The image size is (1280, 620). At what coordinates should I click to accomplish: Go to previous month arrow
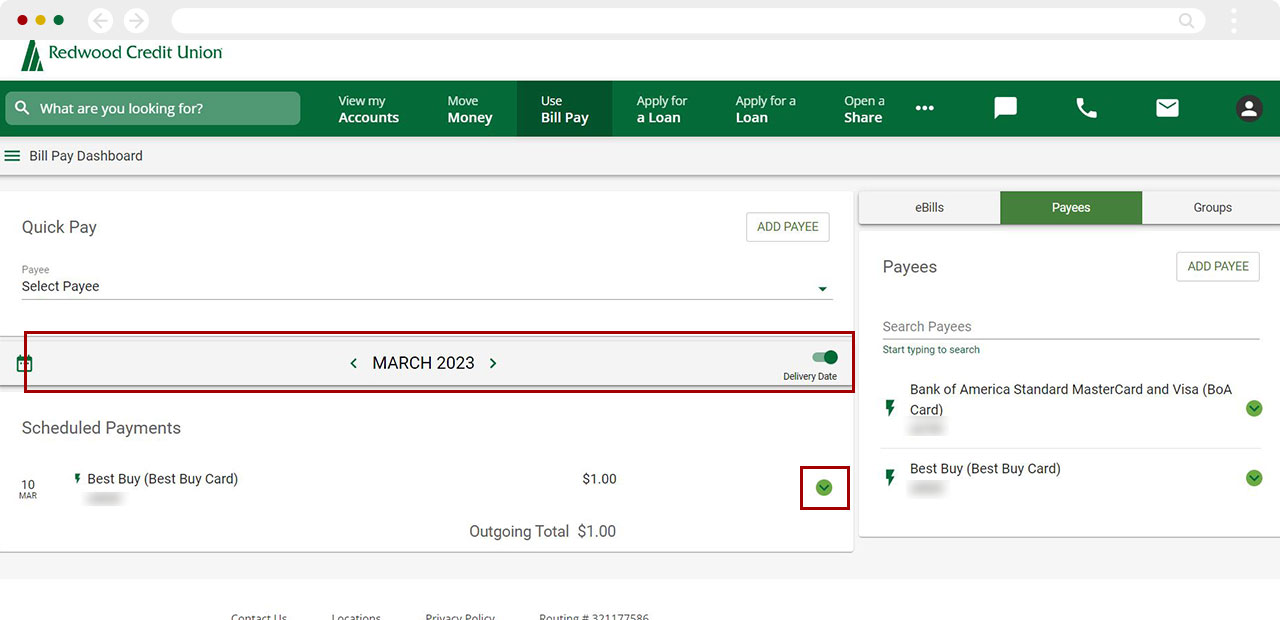[353, 363]
